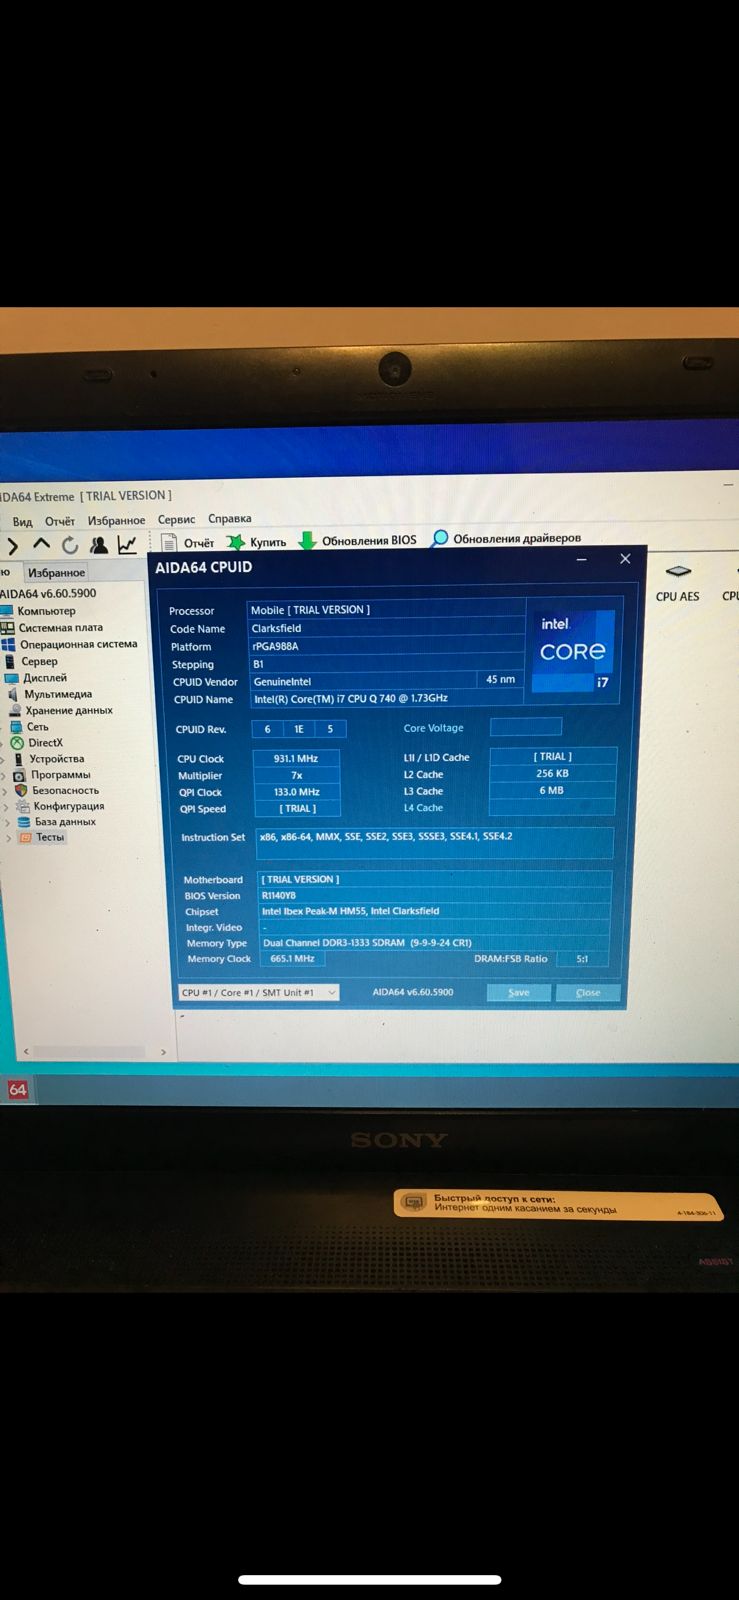Select Сеть in the tree
The width and height of the screenshot is (739, 1600).
(37, 726)
